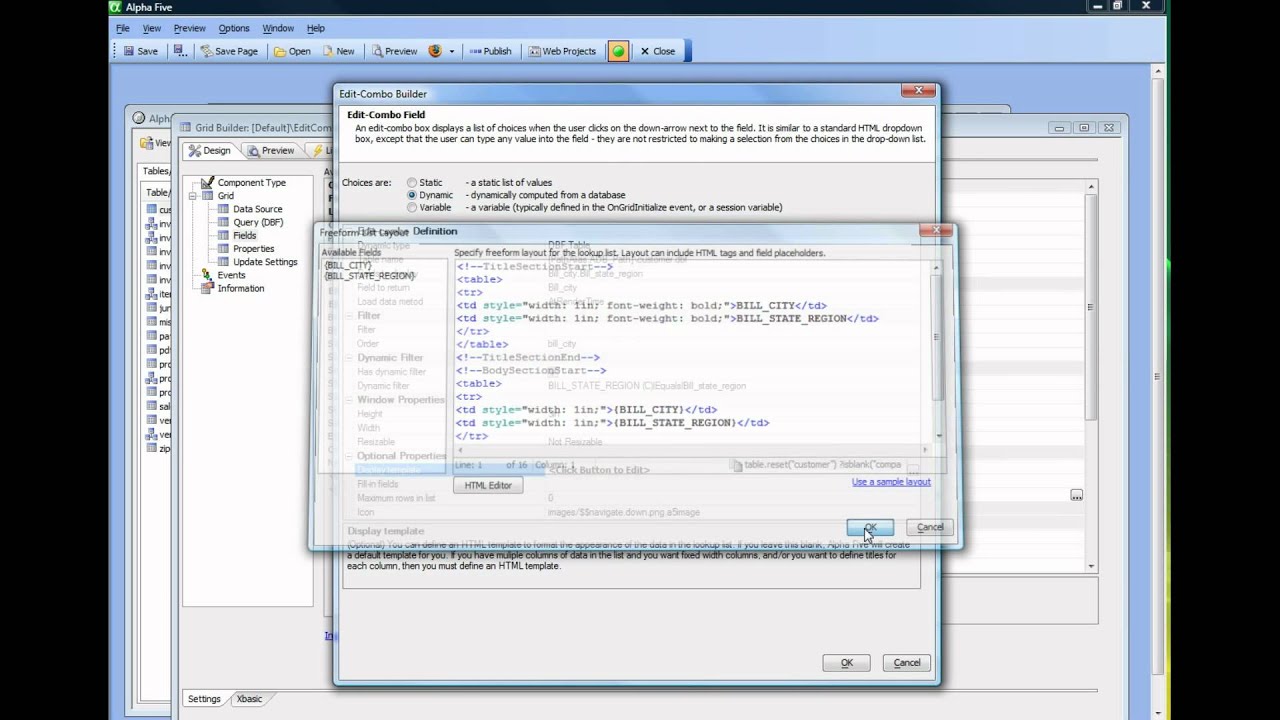Open the browser selection dropdown arrow
Image resolution: width=1280 pixels, height=720 pixels.
tap(451, 51)
